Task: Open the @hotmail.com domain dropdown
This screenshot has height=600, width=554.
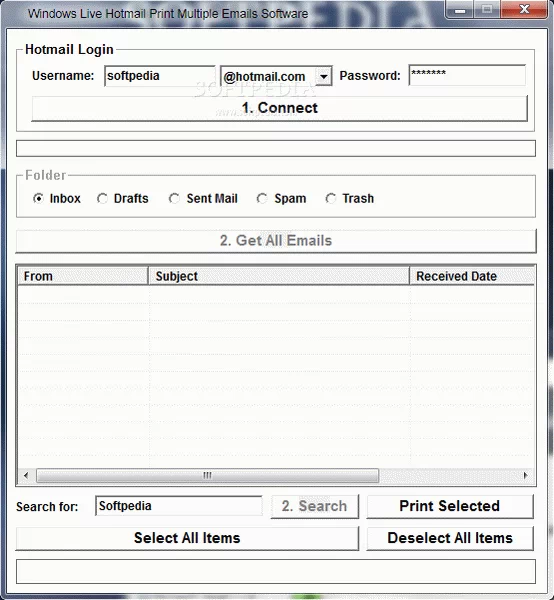Action: tap(324, 77)
